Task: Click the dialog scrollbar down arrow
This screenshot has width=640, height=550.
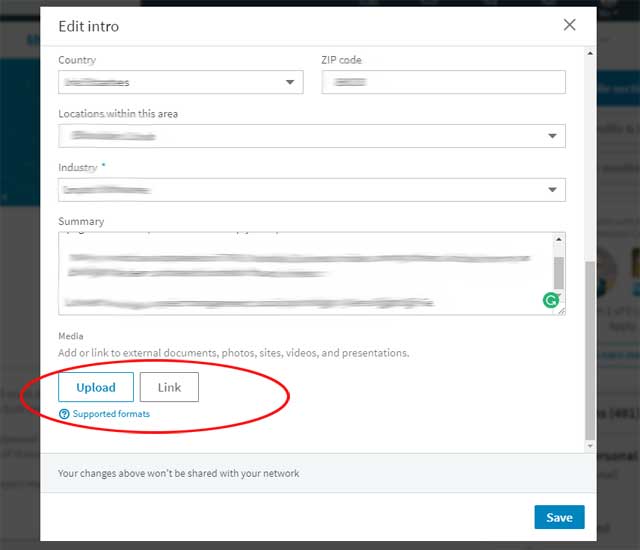Action: [x=590, y=445]
